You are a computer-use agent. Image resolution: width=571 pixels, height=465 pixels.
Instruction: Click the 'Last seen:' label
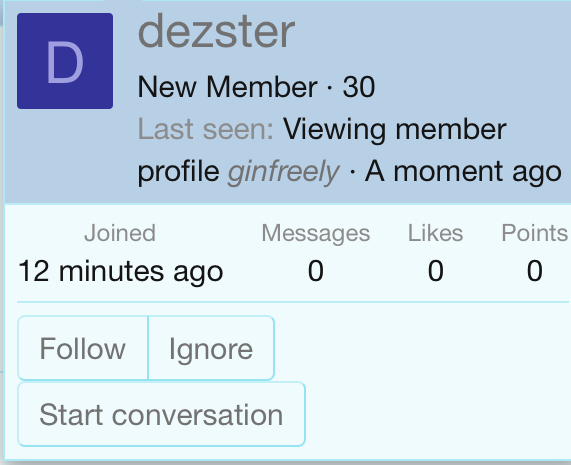point(206,129)
